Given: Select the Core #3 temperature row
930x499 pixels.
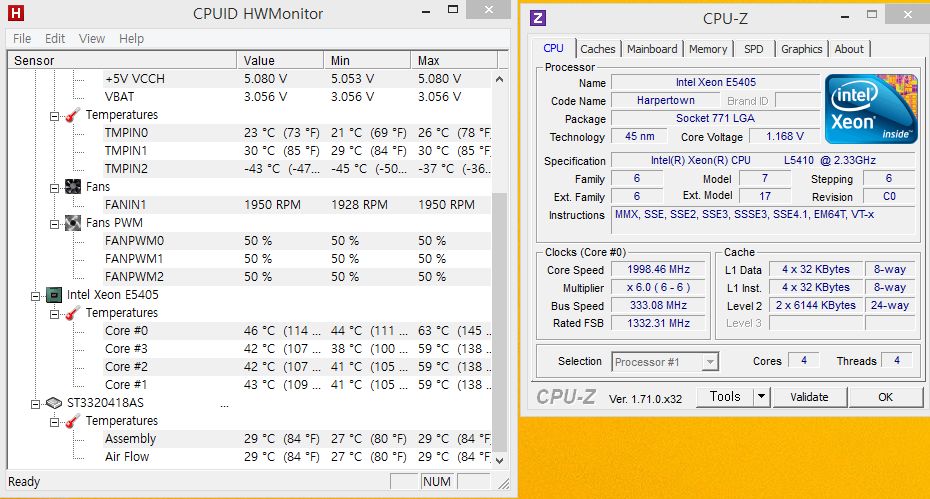Looking at the screenshot, I should 297,348.
